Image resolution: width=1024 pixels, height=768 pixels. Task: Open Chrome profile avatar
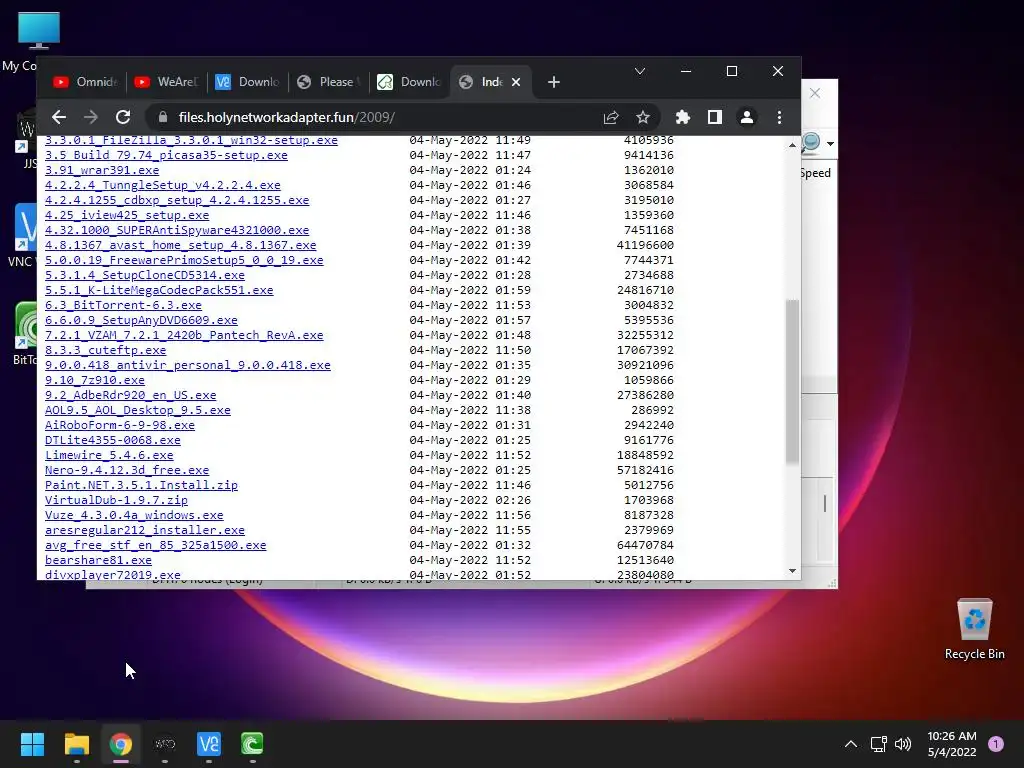point(746,118)
